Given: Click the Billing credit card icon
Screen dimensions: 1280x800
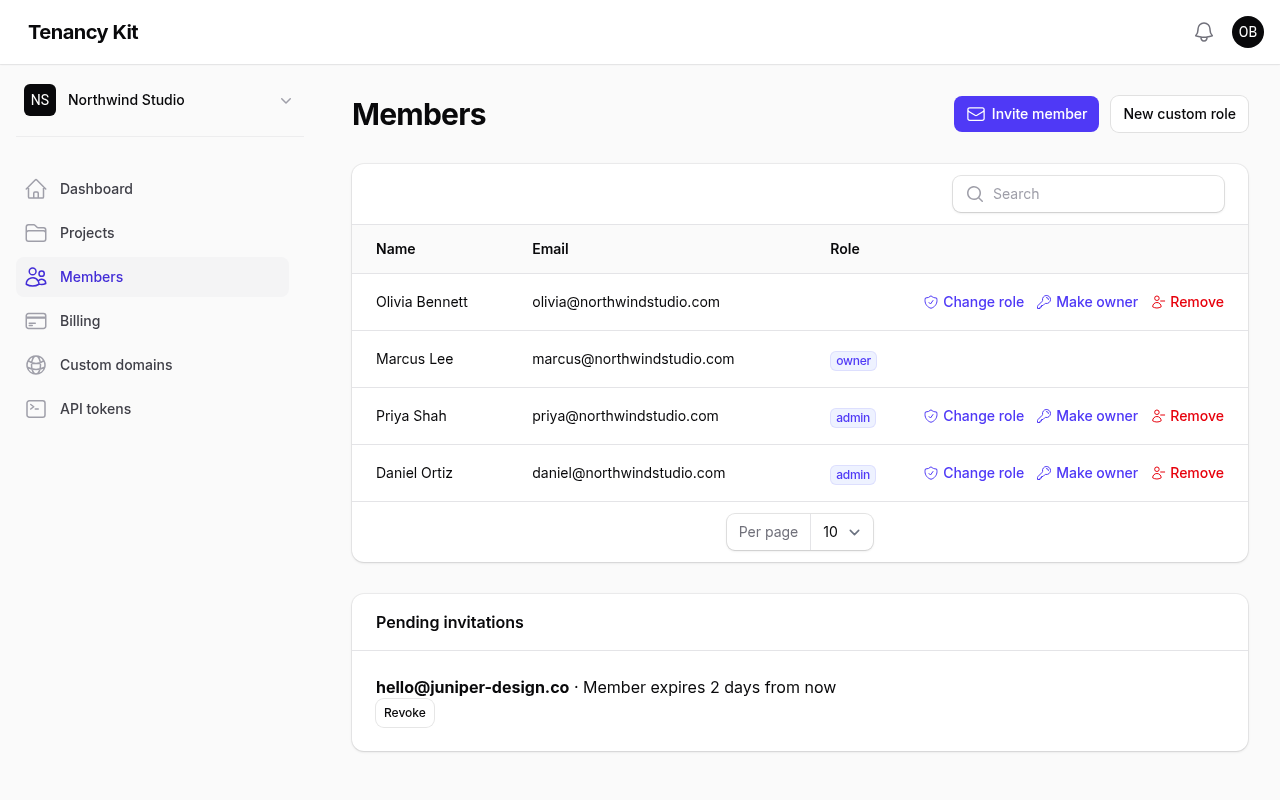Looking at the screenshot, I should pyautogui.click(x=36, y=321).
